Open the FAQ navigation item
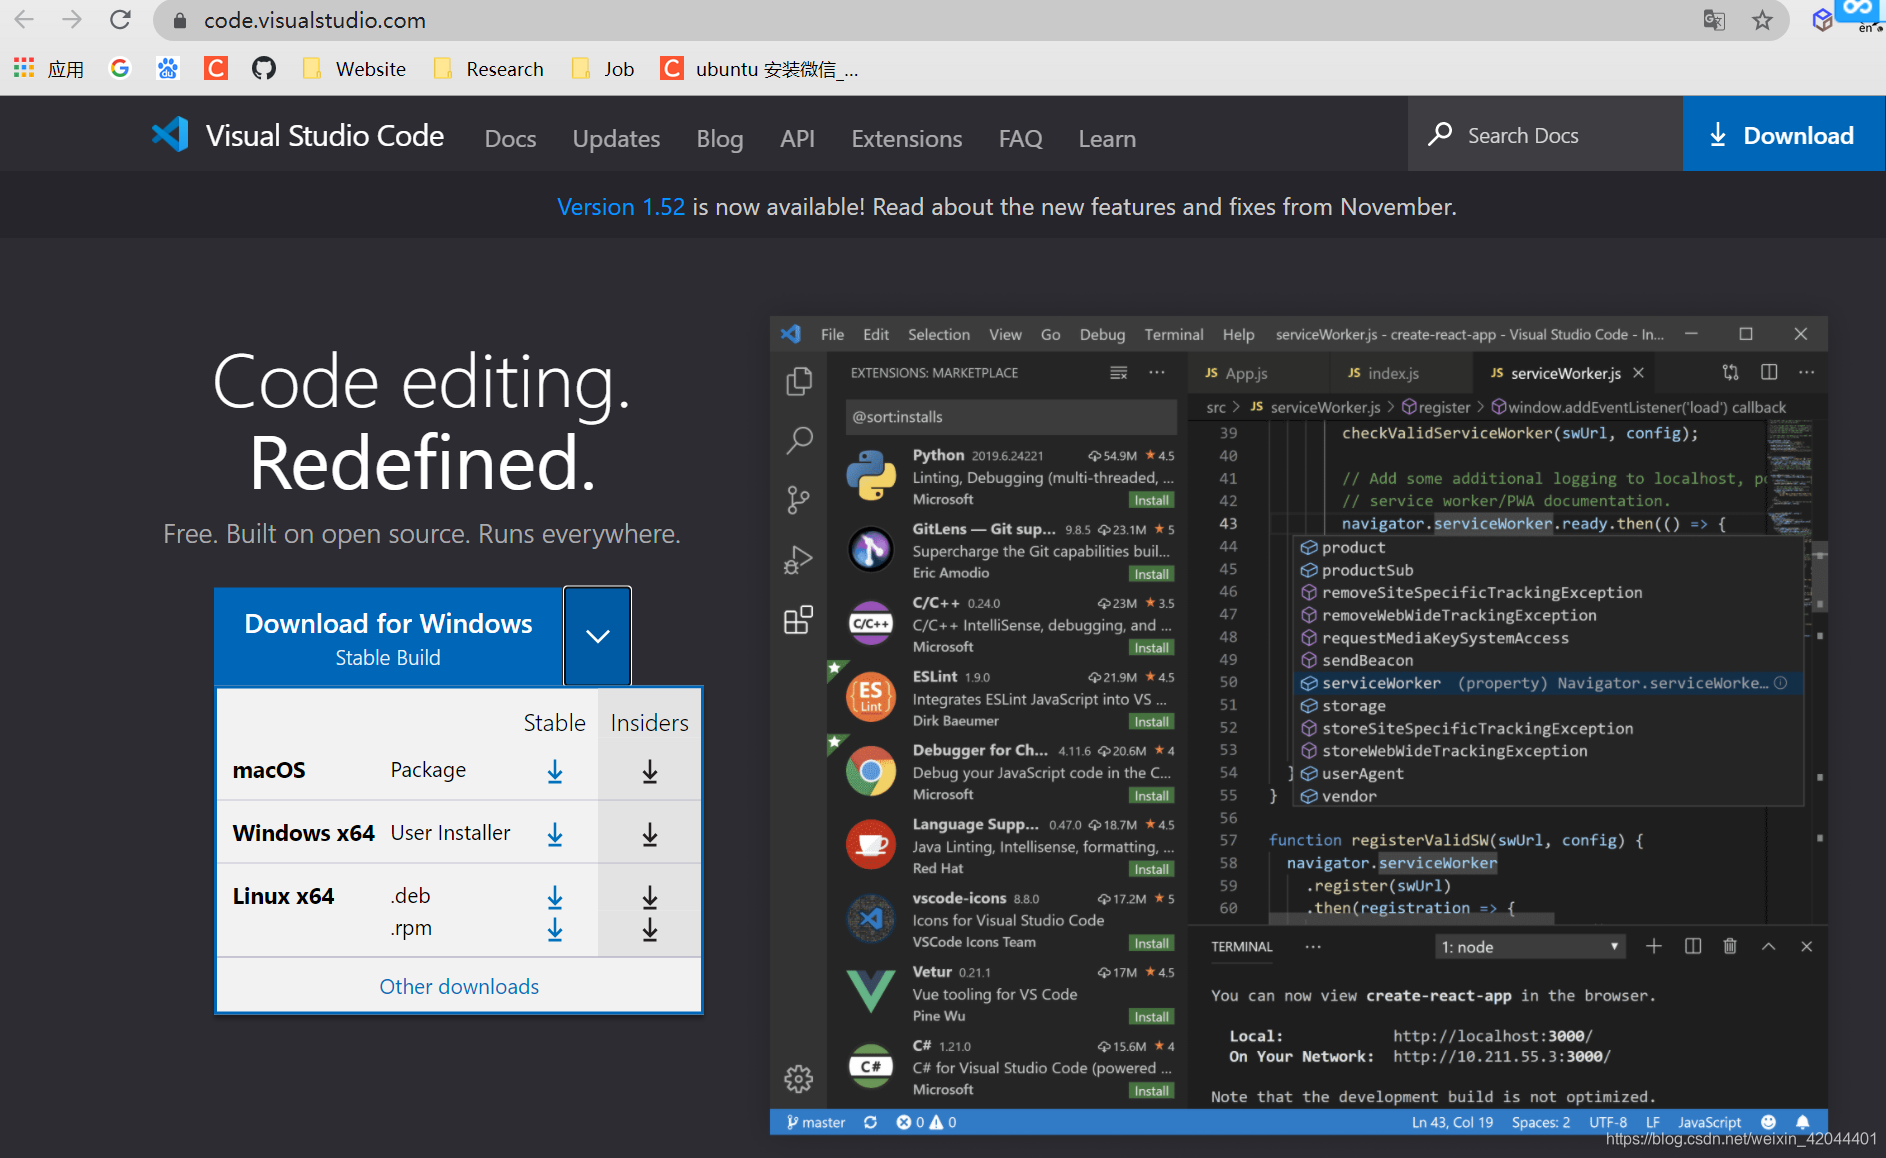The height and width of the screenshot is (1158, 1886). coord(1020,138)
